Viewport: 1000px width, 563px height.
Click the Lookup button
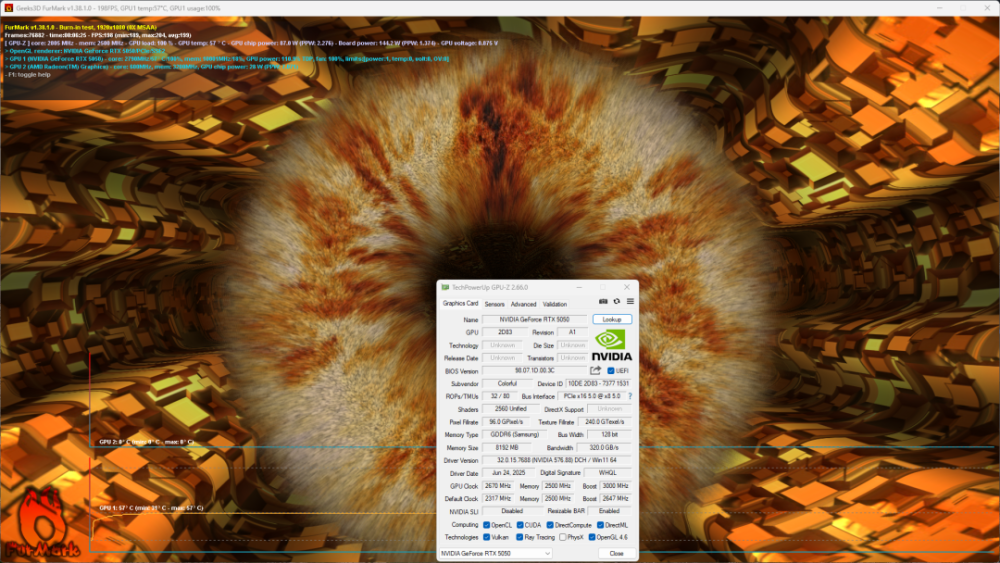612,319
